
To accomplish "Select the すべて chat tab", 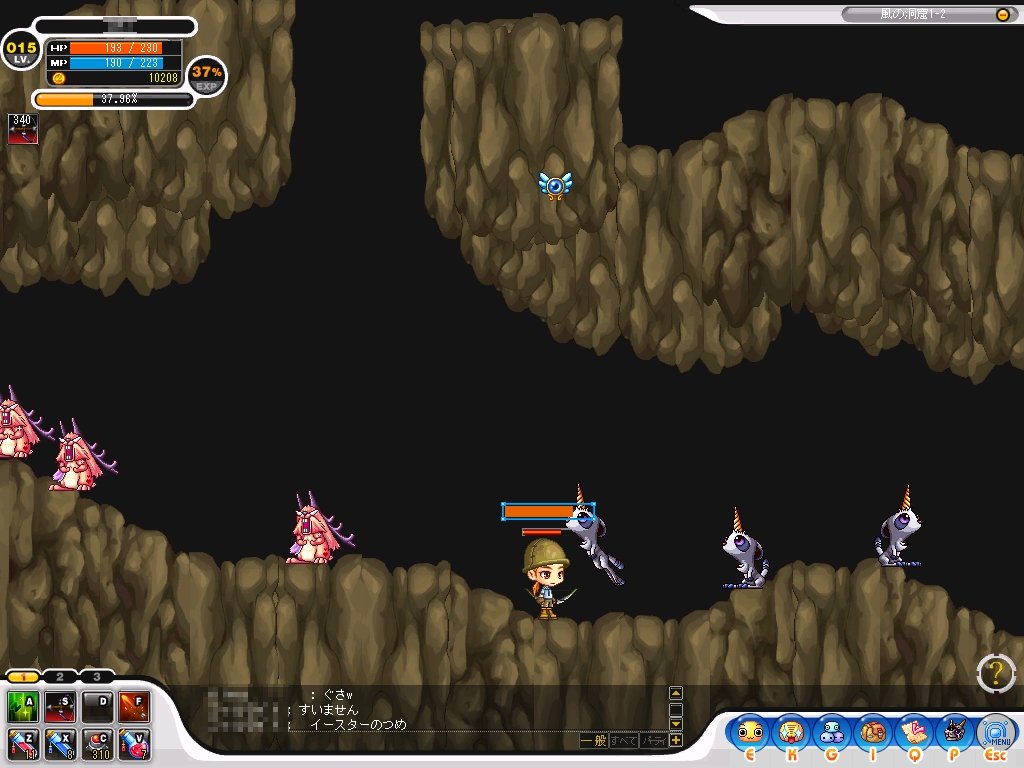I will 624,741.
